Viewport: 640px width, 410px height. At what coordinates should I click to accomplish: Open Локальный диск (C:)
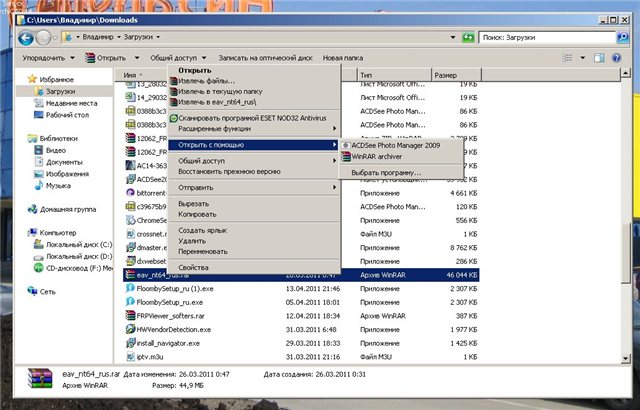[x=79, y=245]
